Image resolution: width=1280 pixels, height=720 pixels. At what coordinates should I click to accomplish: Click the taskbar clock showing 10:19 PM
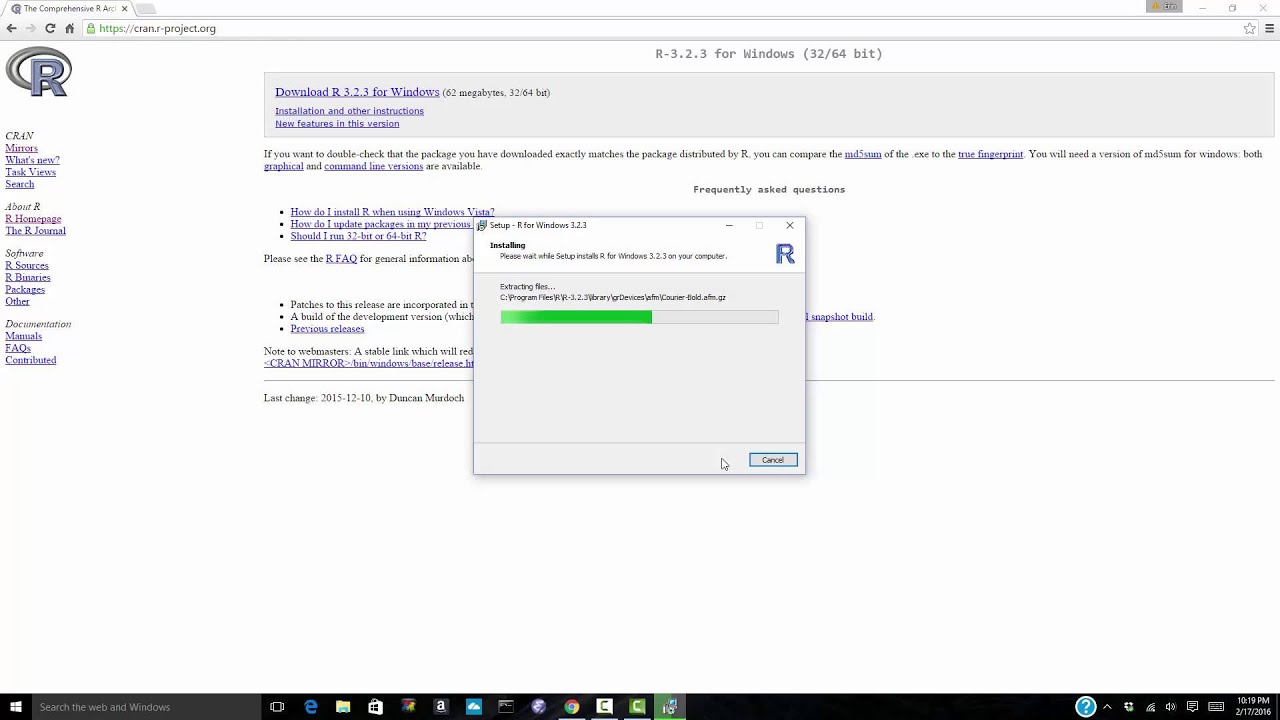1253,707
